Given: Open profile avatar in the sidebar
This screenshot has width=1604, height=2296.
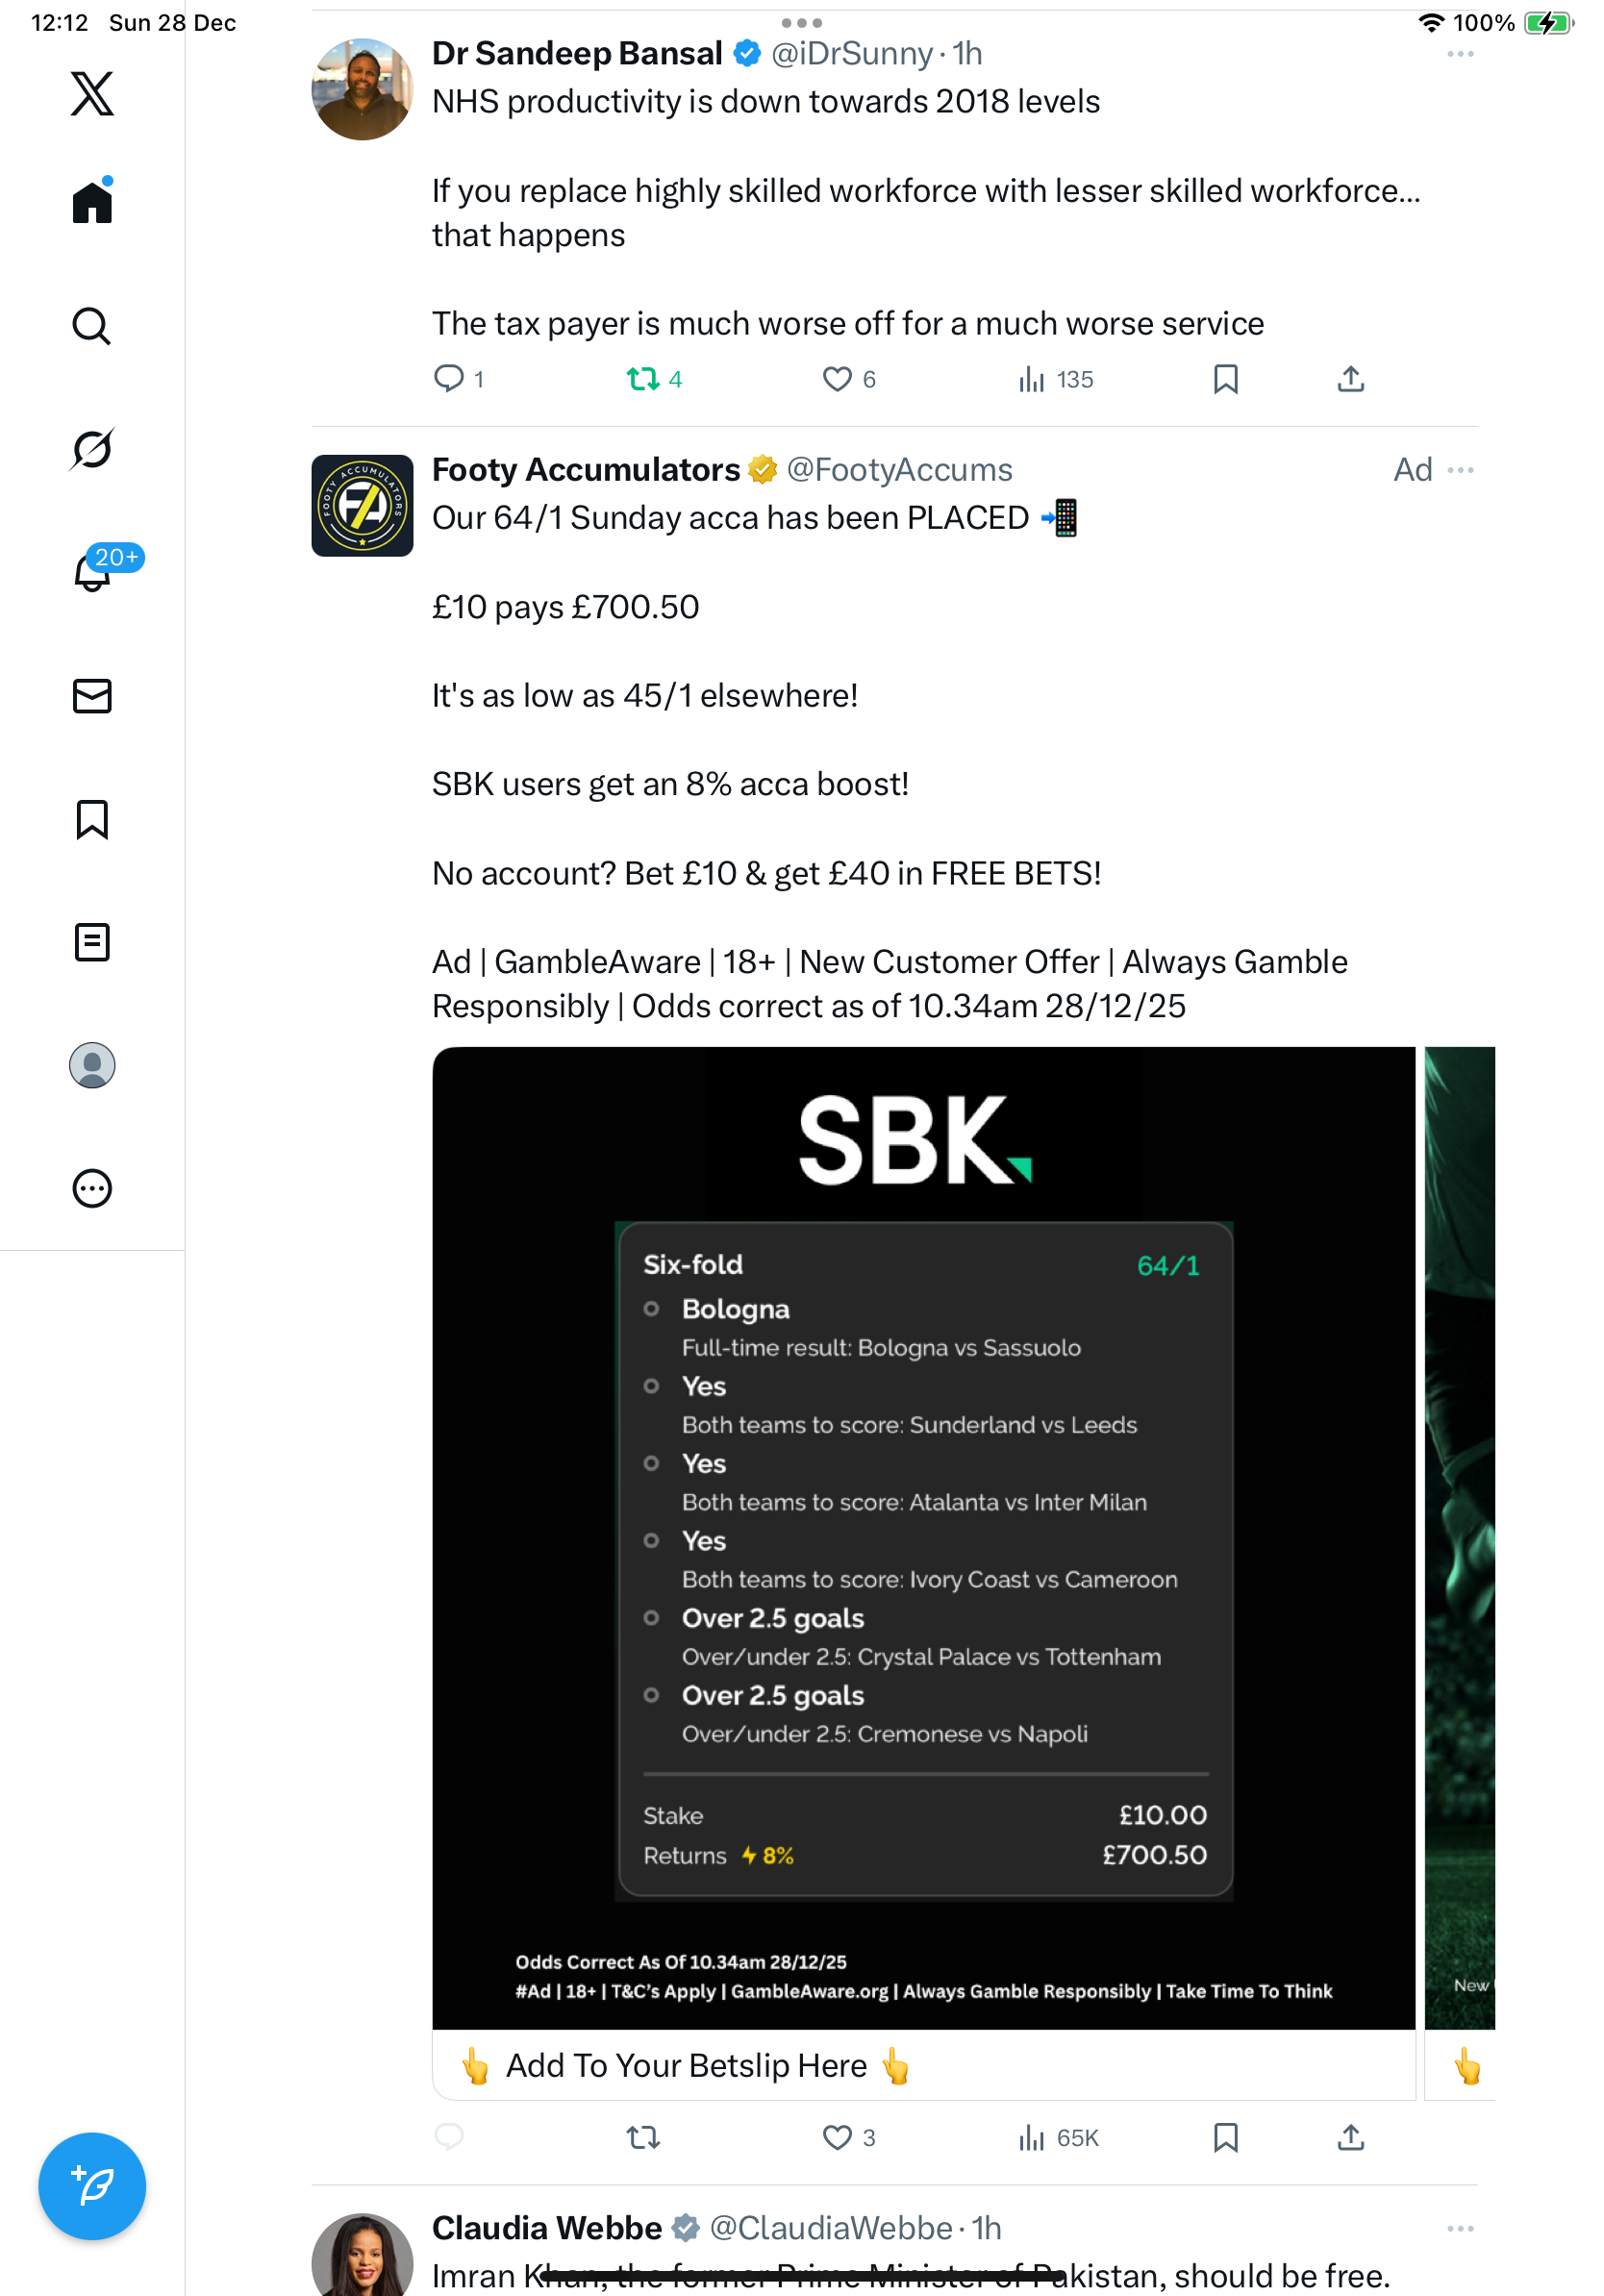Looking at the screenshot, I should click(x=92, y=1065).
